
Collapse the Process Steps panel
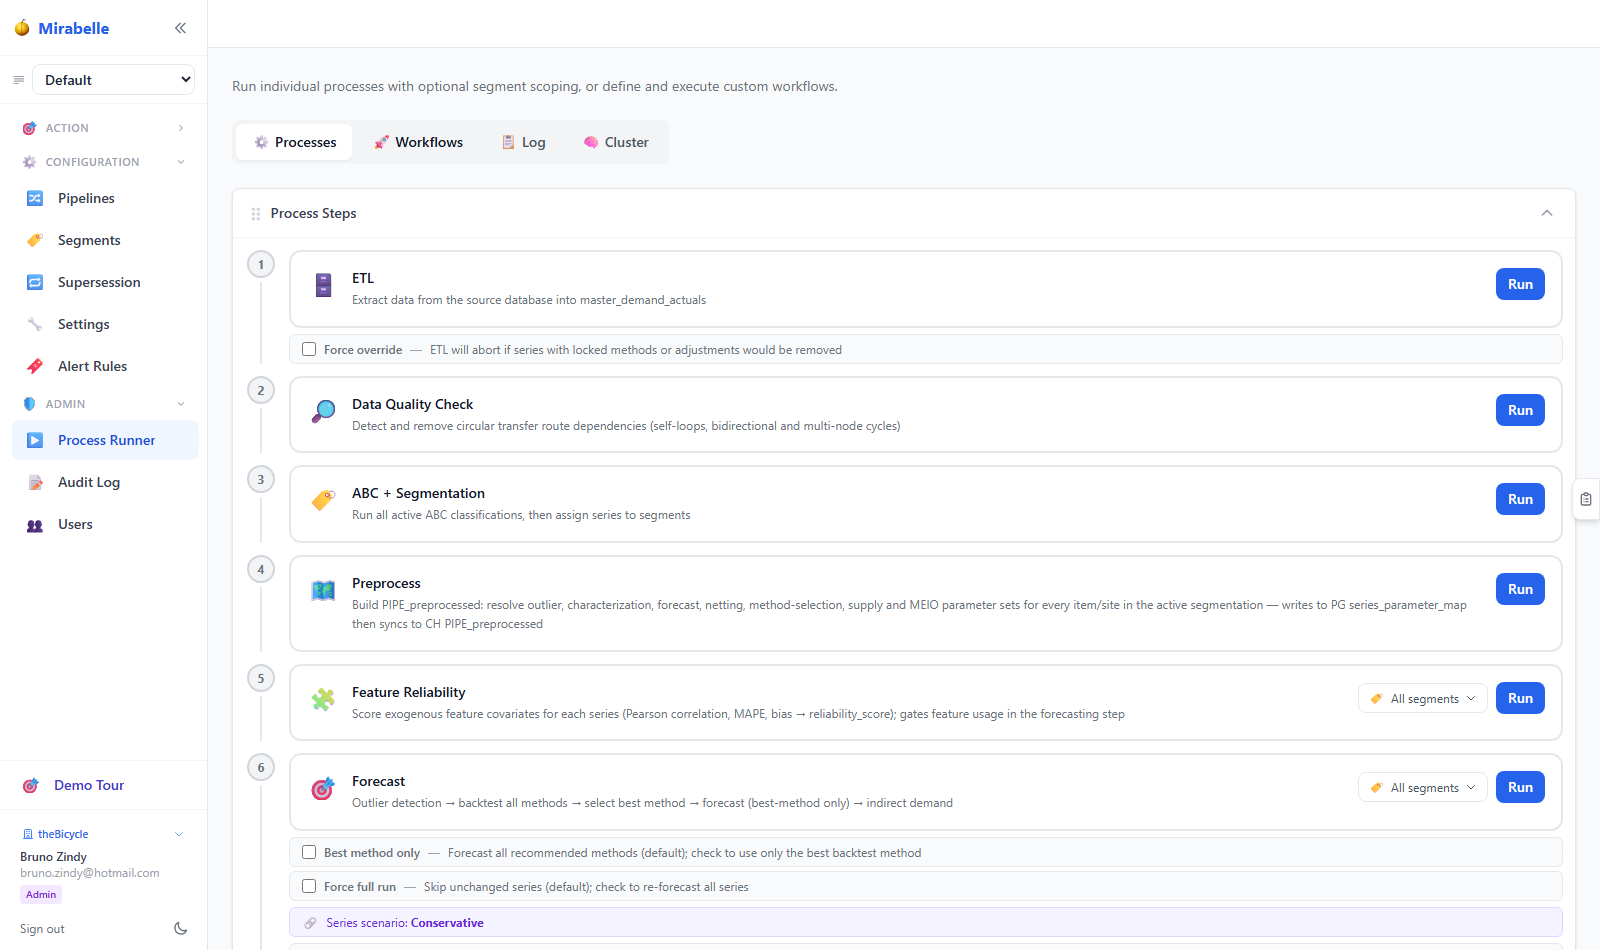pos(1547,213)
